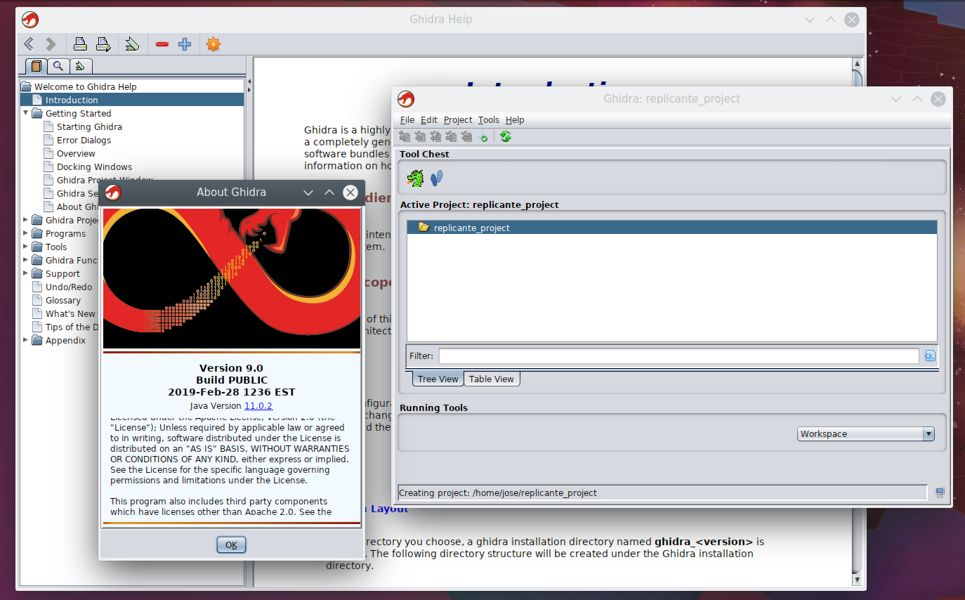Image resolution: width=965 pixels, height=600 pixels.
Task: Go forward in Ghidra Help history
Action: pyautogui.click(x=50, y=44)
